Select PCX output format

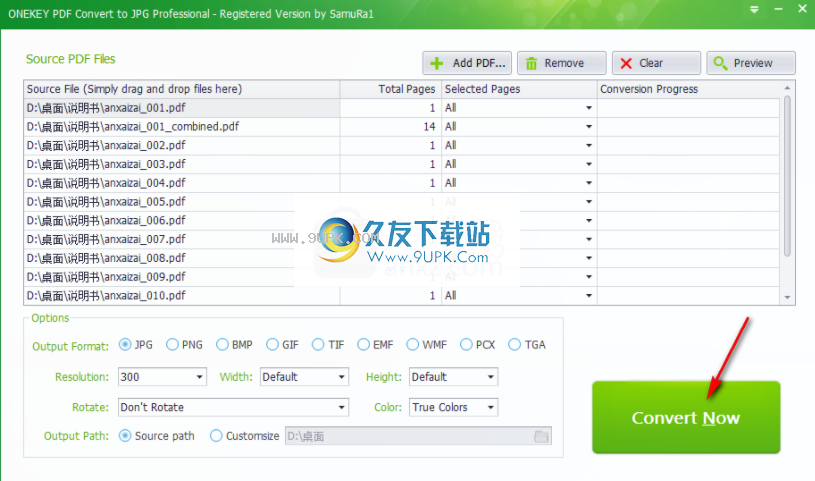pyautogui.click(x=478, y=345)
